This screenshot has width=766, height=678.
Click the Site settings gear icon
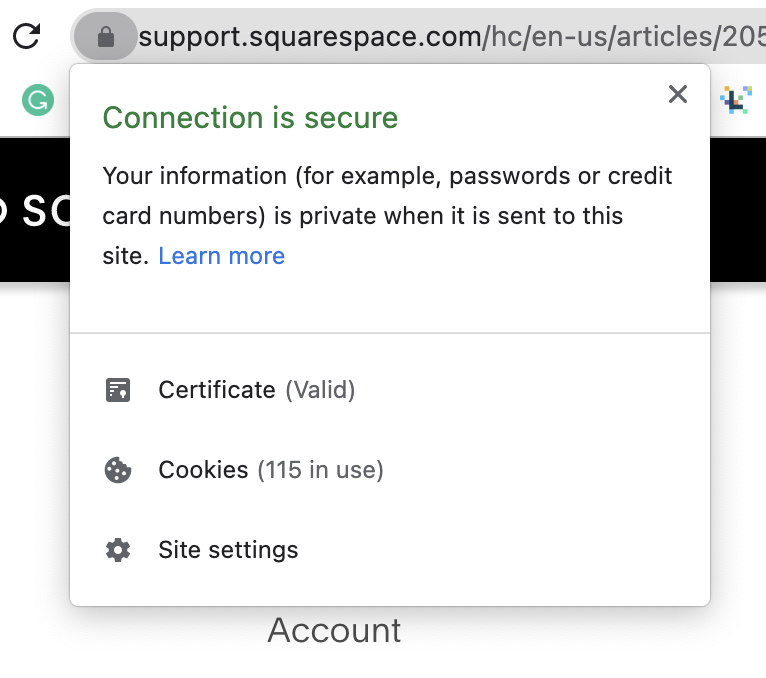(118, 550)
